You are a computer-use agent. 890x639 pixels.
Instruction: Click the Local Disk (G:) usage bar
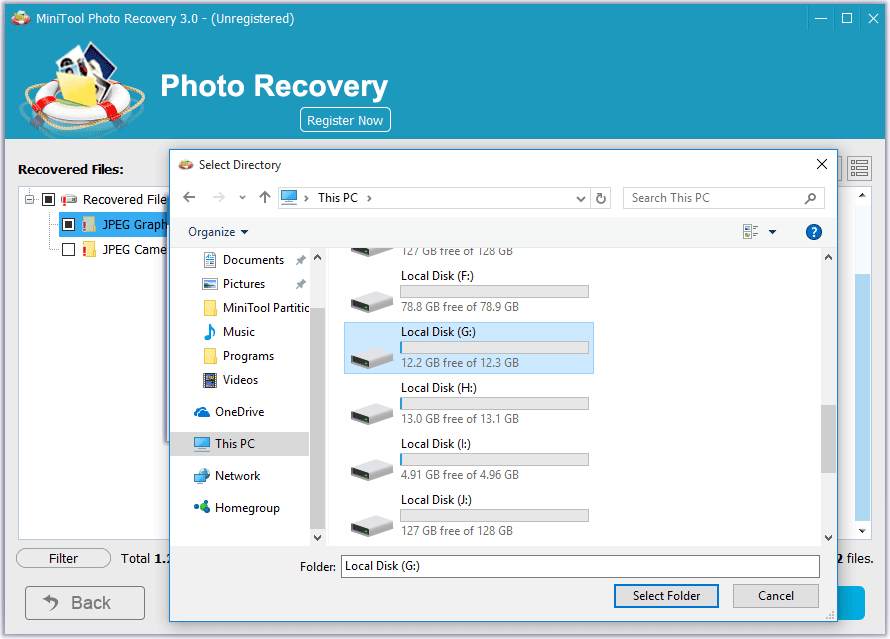point(494,347)
